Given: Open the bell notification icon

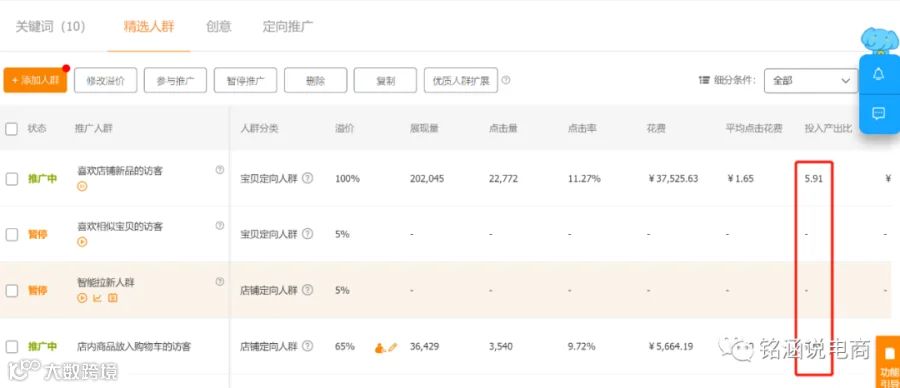Looking at the screenshot, I should [x=878, y=75].
